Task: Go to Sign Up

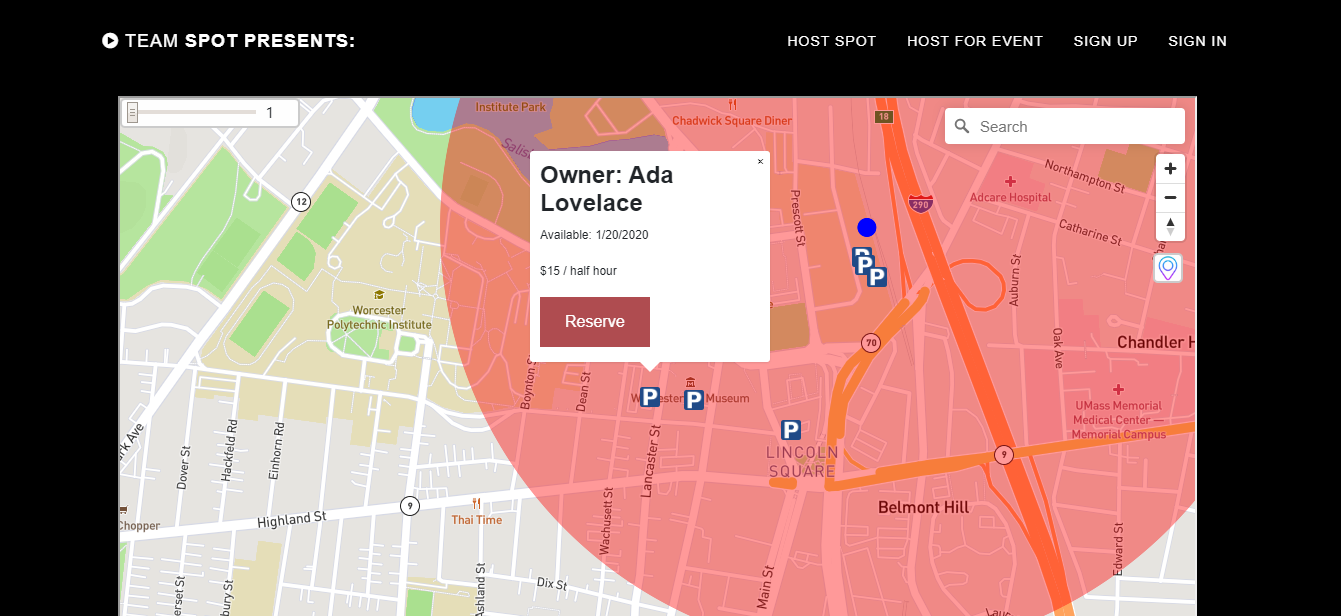Action: point(1105,41)
